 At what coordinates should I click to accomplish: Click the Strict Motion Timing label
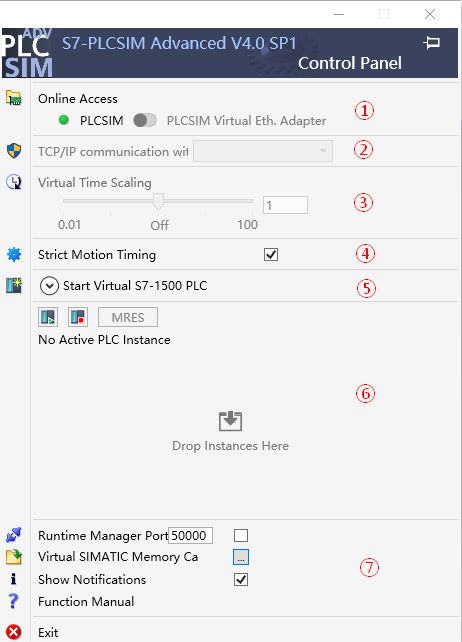97,255
